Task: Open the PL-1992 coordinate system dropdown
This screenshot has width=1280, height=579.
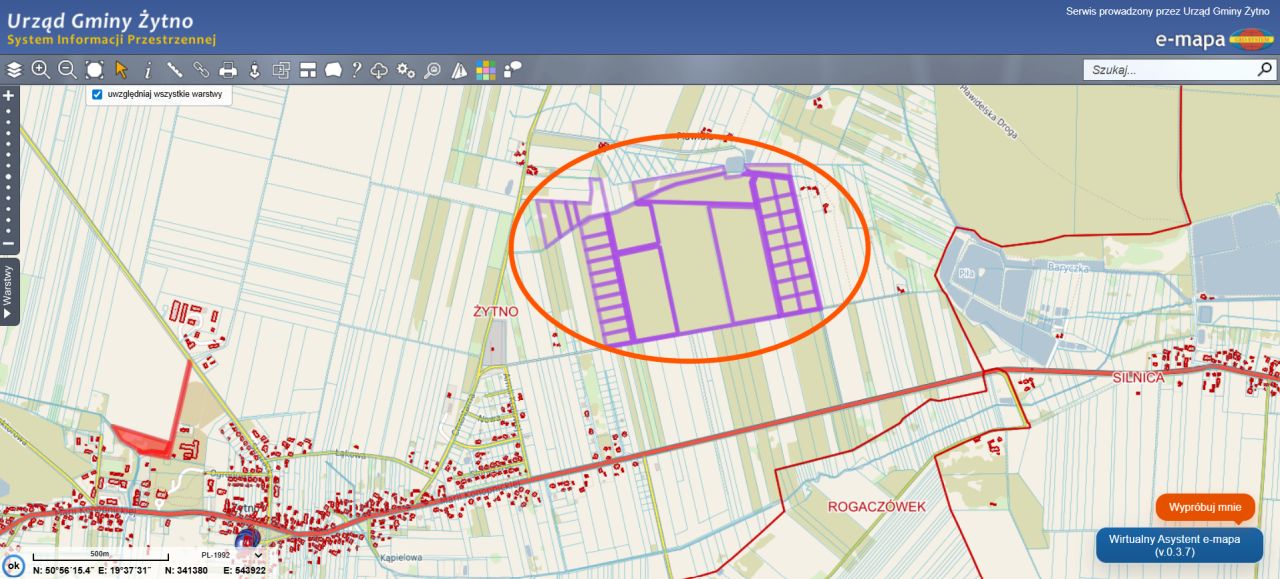Action: pos(231,554)
